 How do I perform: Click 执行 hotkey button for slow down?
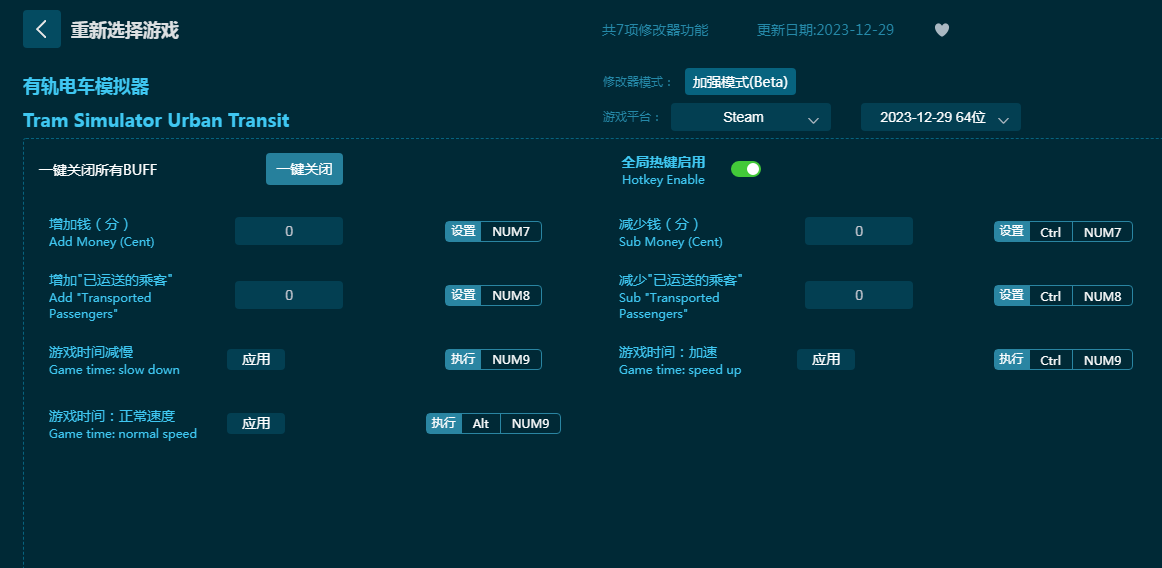pos(463,360)
